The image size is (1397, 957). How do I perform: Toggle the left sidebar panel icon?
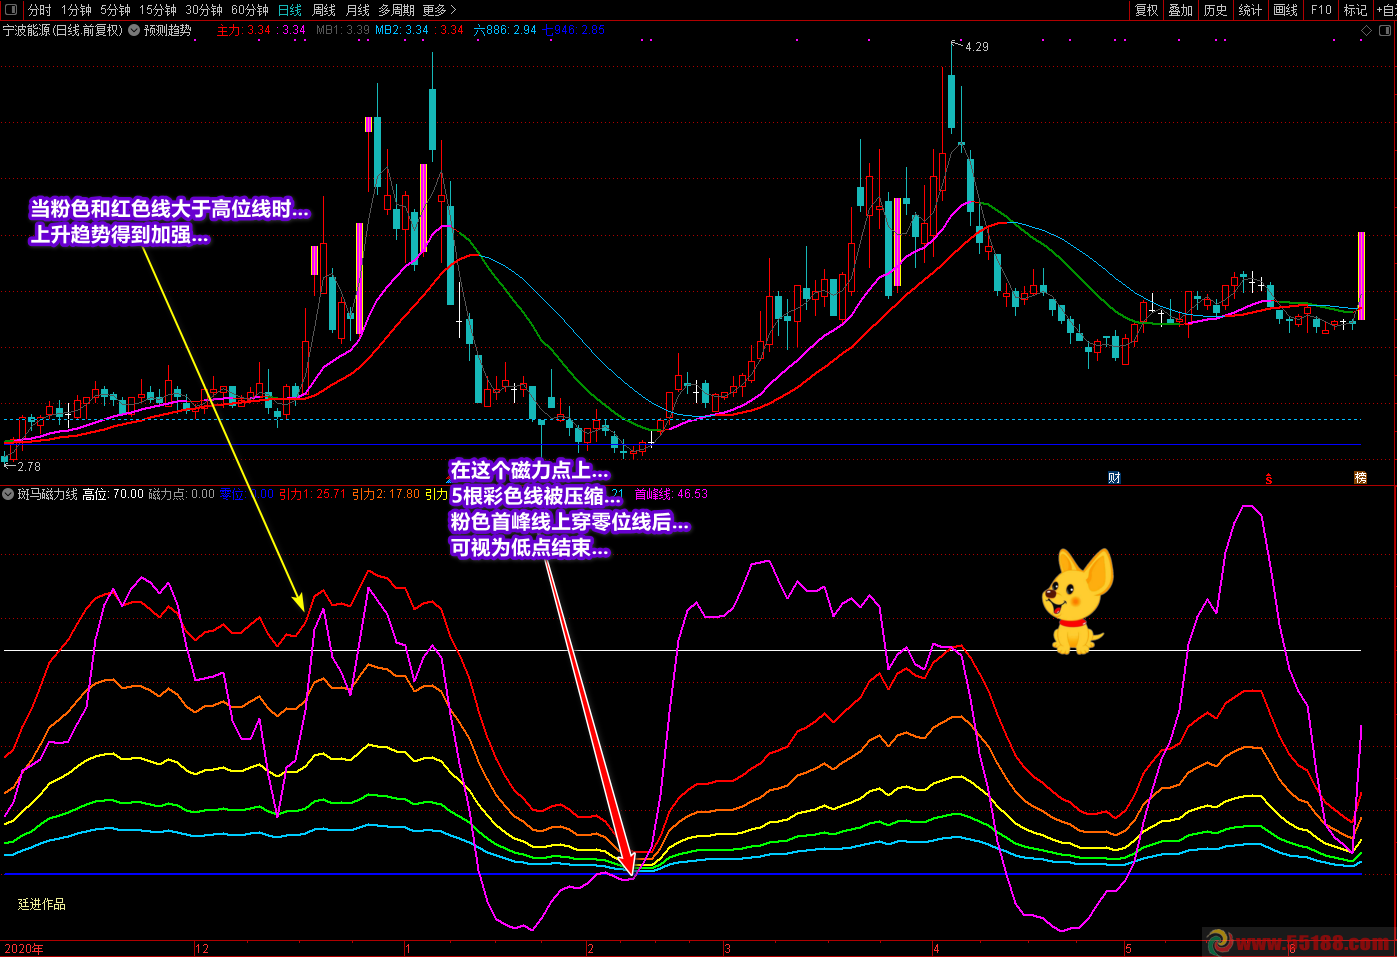9,10
